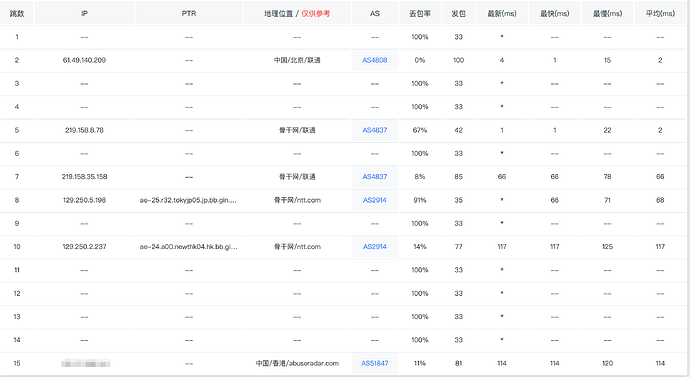The height and width of the screenshot is (377, 690).
Task: Click the 跳数 column header
Action: 17,14
